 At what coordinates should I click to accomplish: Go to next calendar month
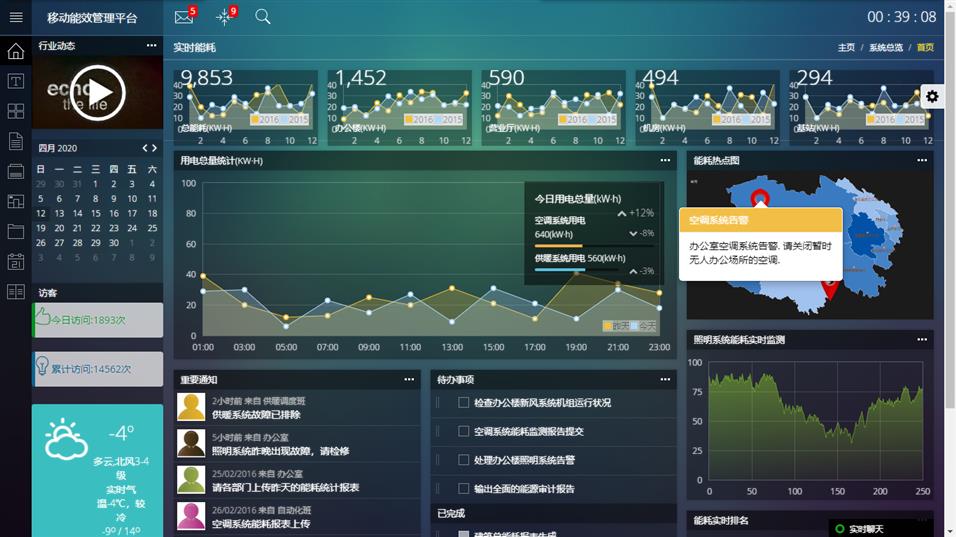click(154, 148)
